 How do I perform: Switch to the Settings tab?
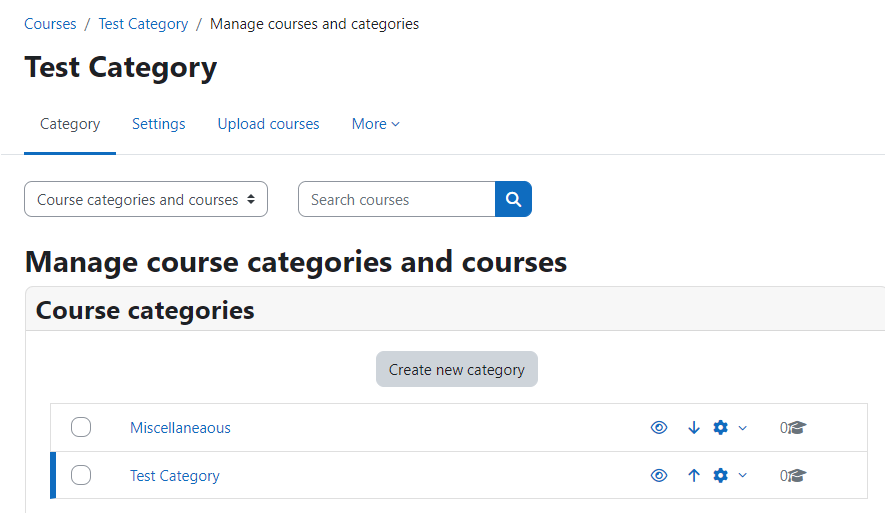(x=159, y=124)
